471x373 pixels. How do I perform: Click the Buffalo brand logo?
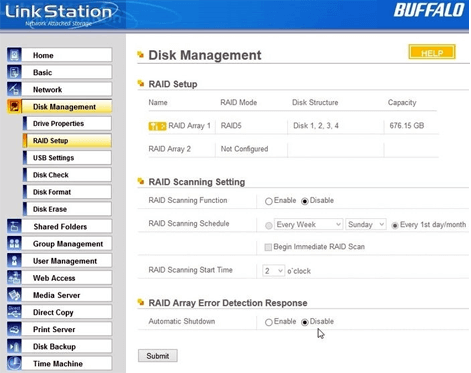pos(429,10)
